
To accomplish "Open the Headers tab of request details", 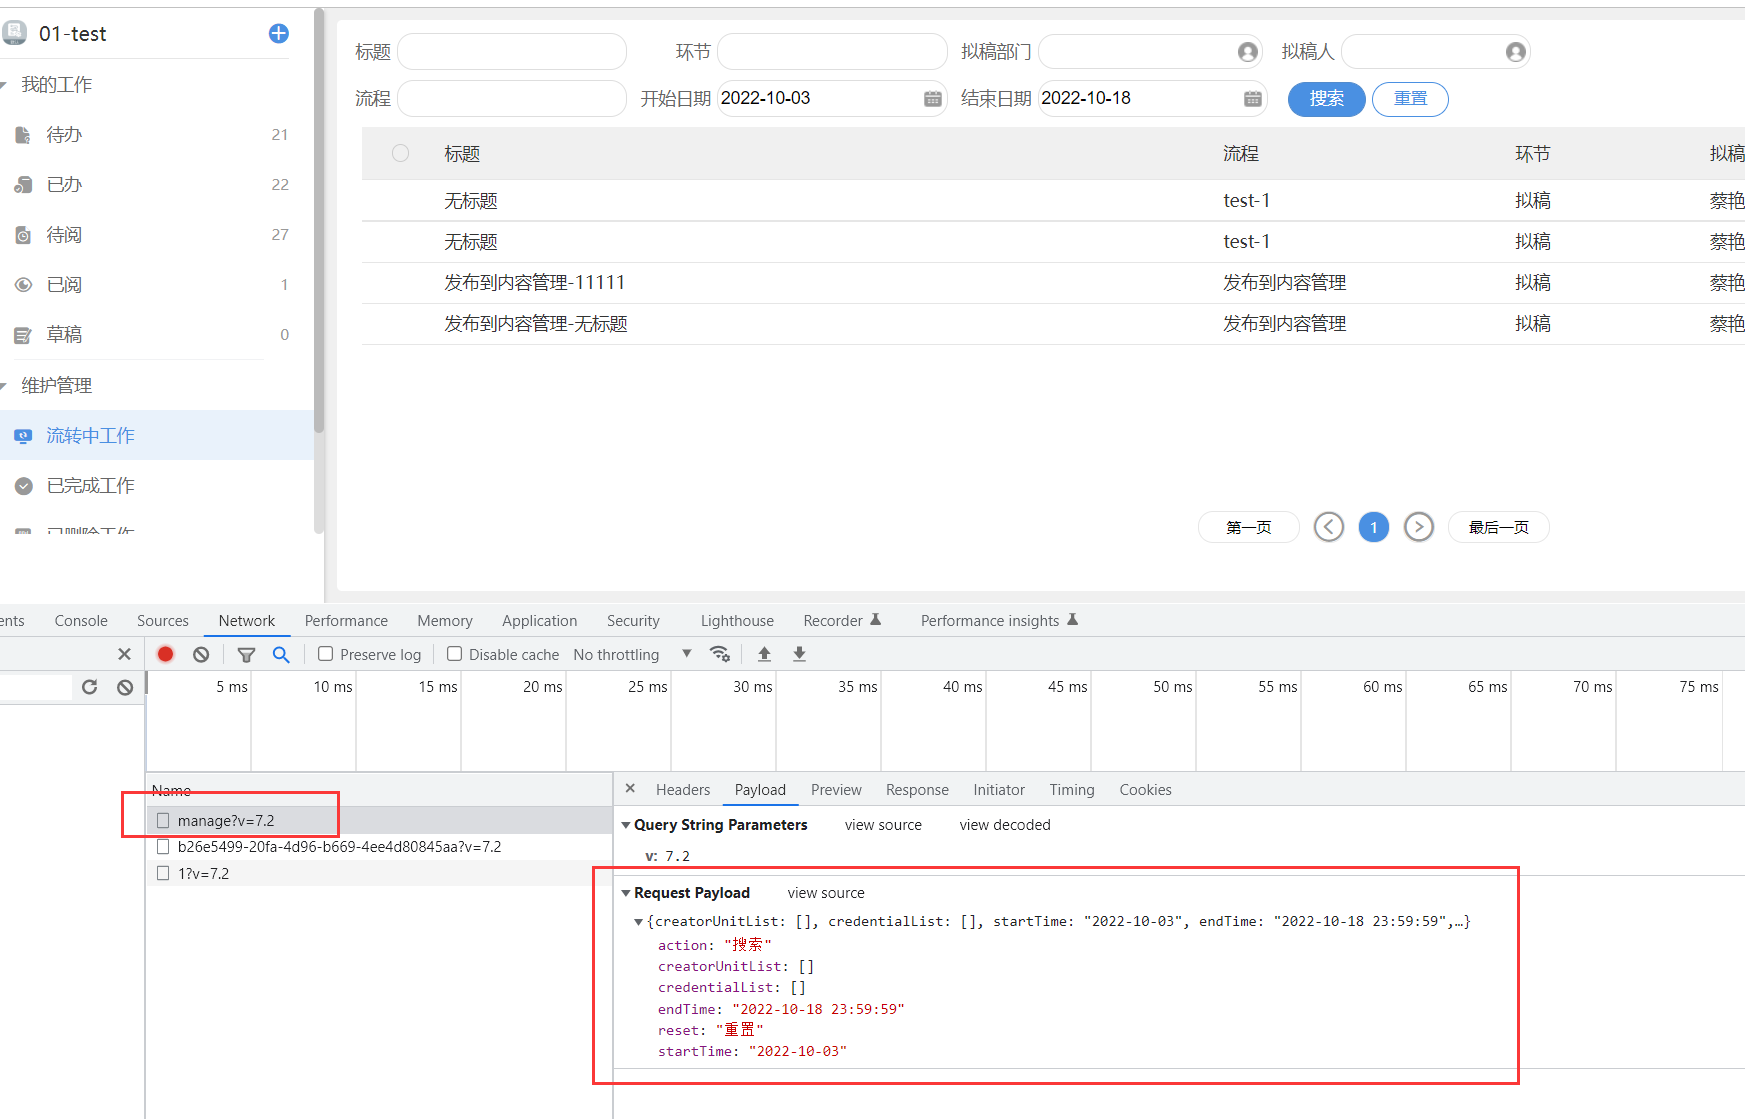I will click(x=683, y=790).
